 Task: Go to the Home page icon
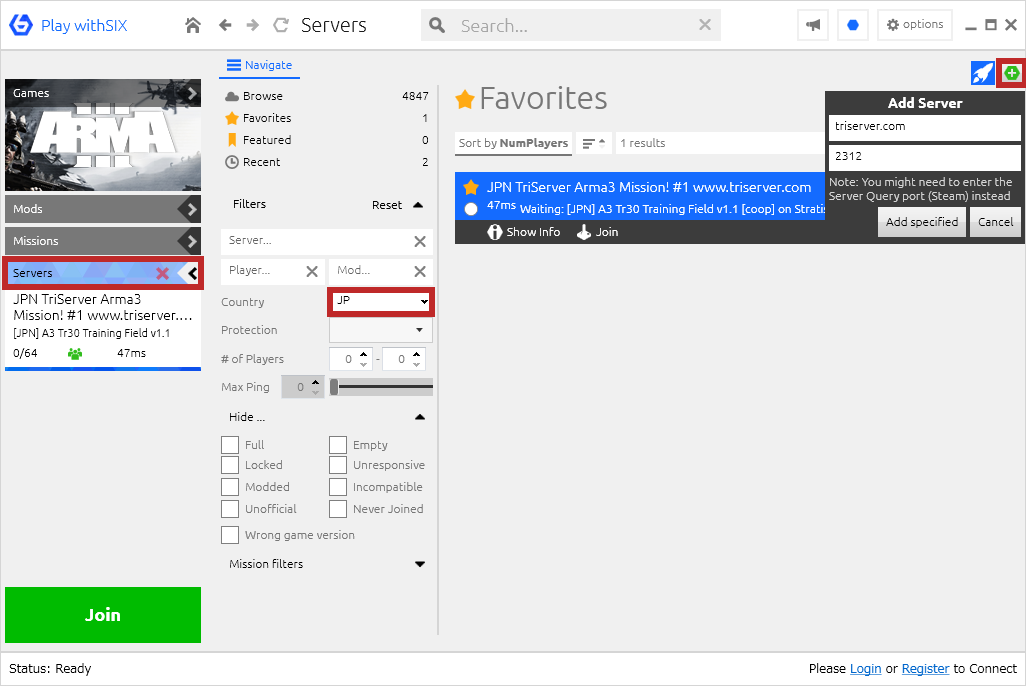point(192,26)
